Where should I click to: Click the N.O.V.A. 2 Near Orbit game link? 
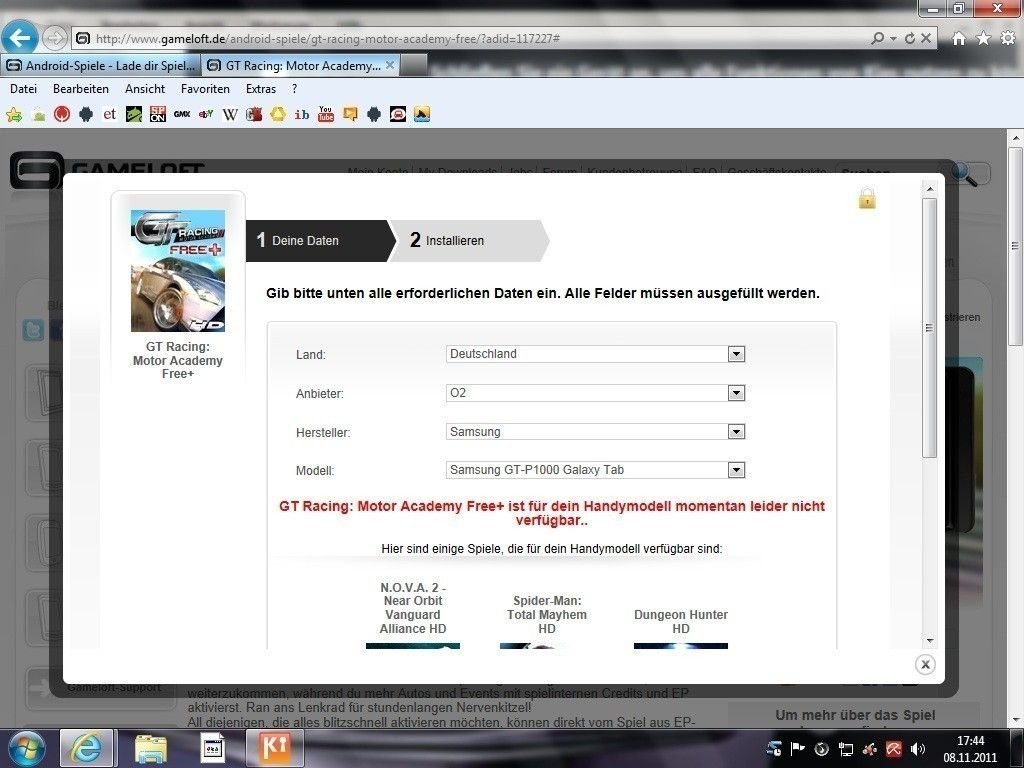click(x=413, y=608)
